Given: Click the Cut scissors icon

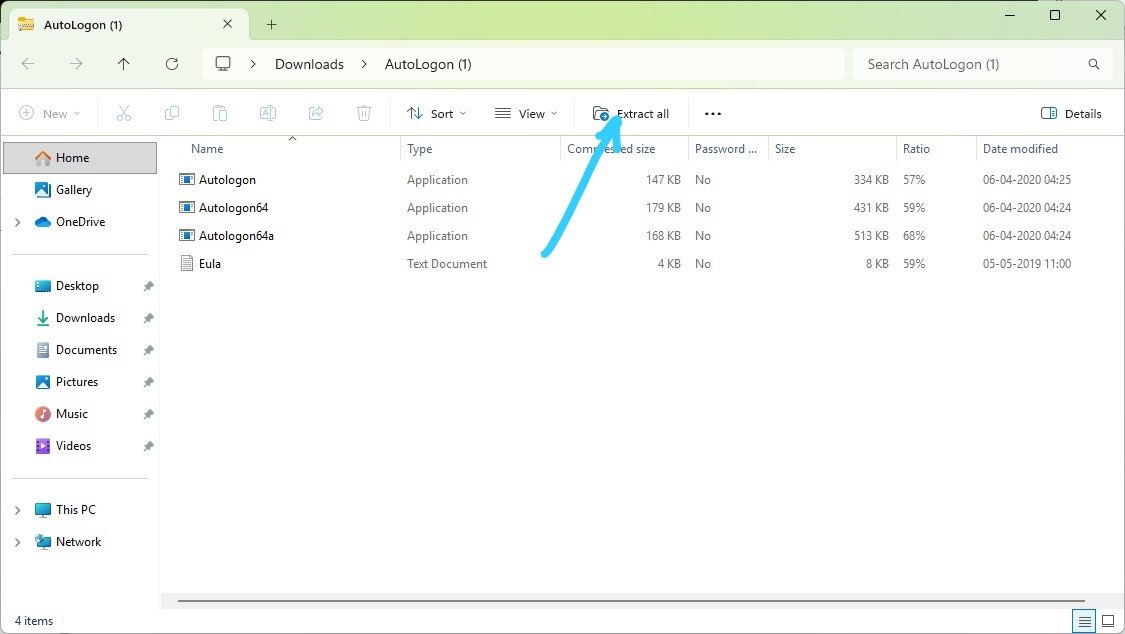Looking at the screenshot, I should coord(124,114).
